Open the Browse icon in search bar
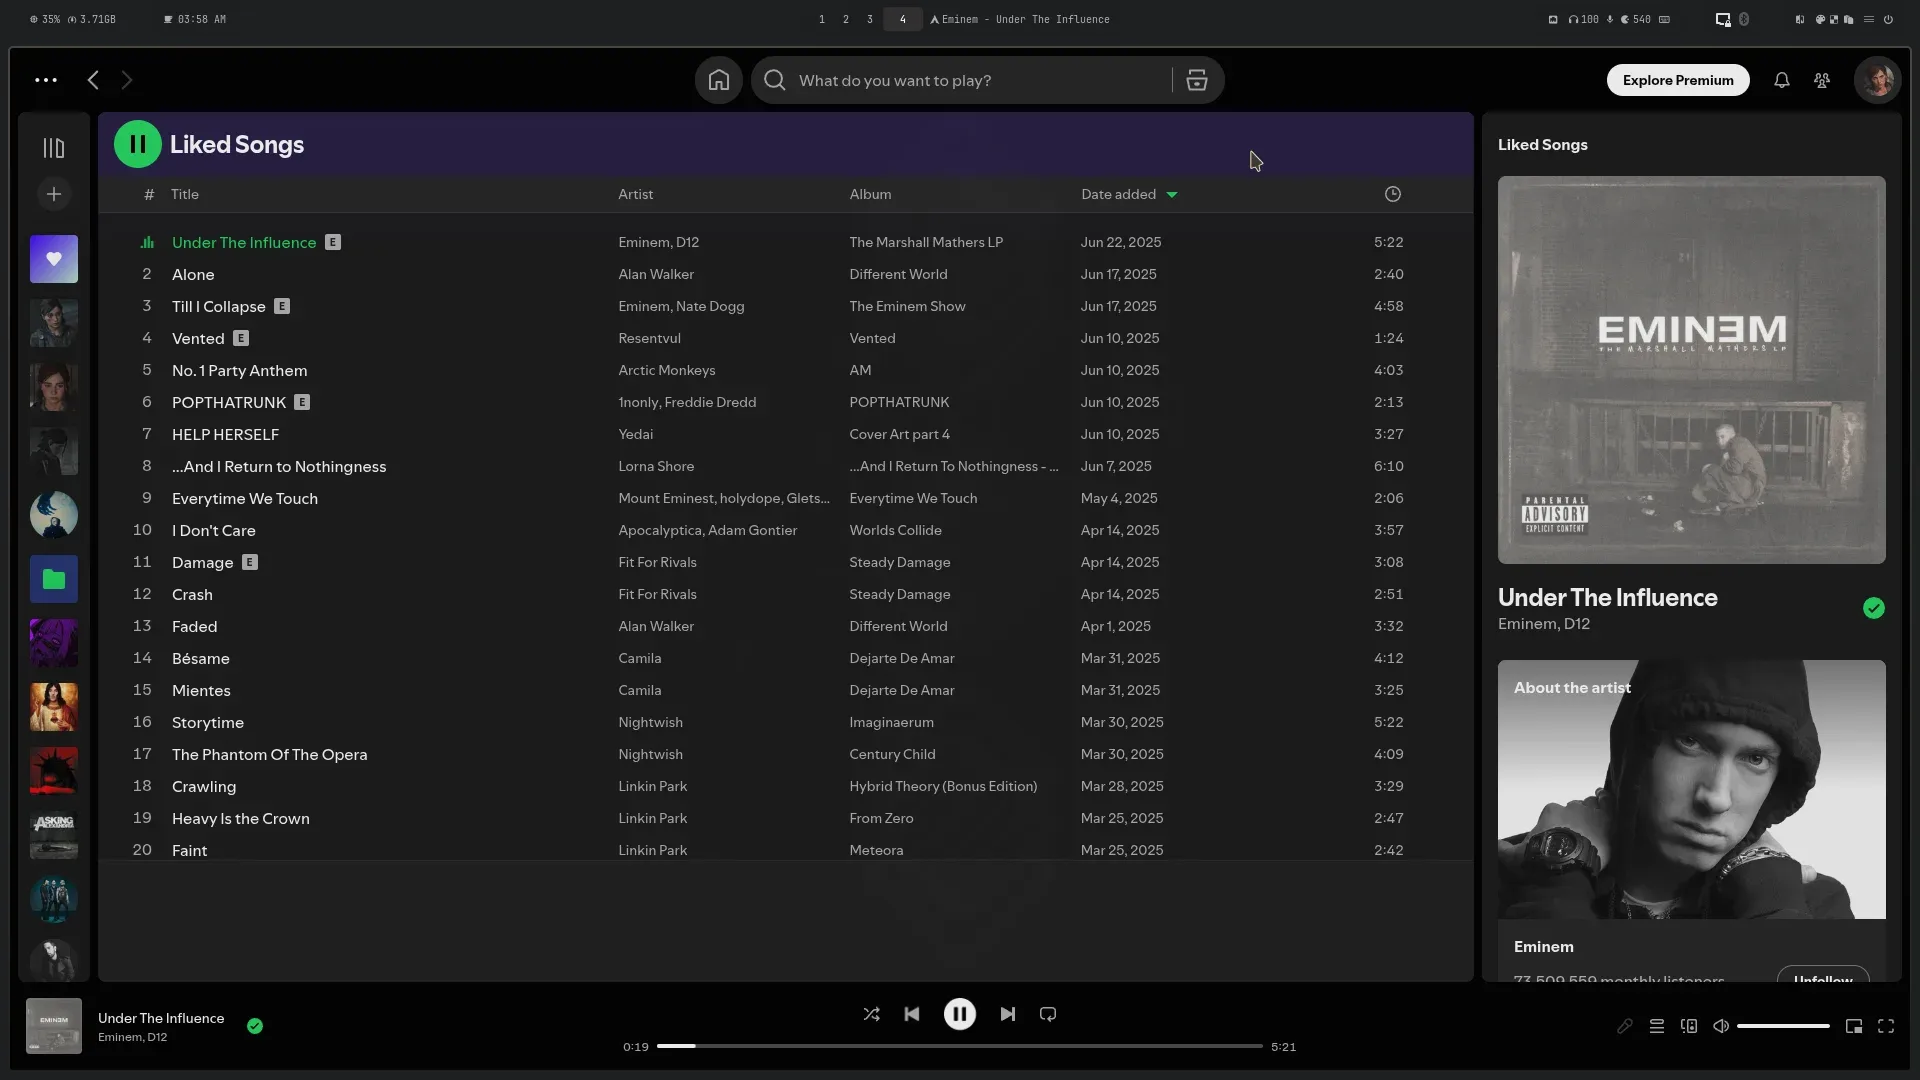 pos(1197,80)
